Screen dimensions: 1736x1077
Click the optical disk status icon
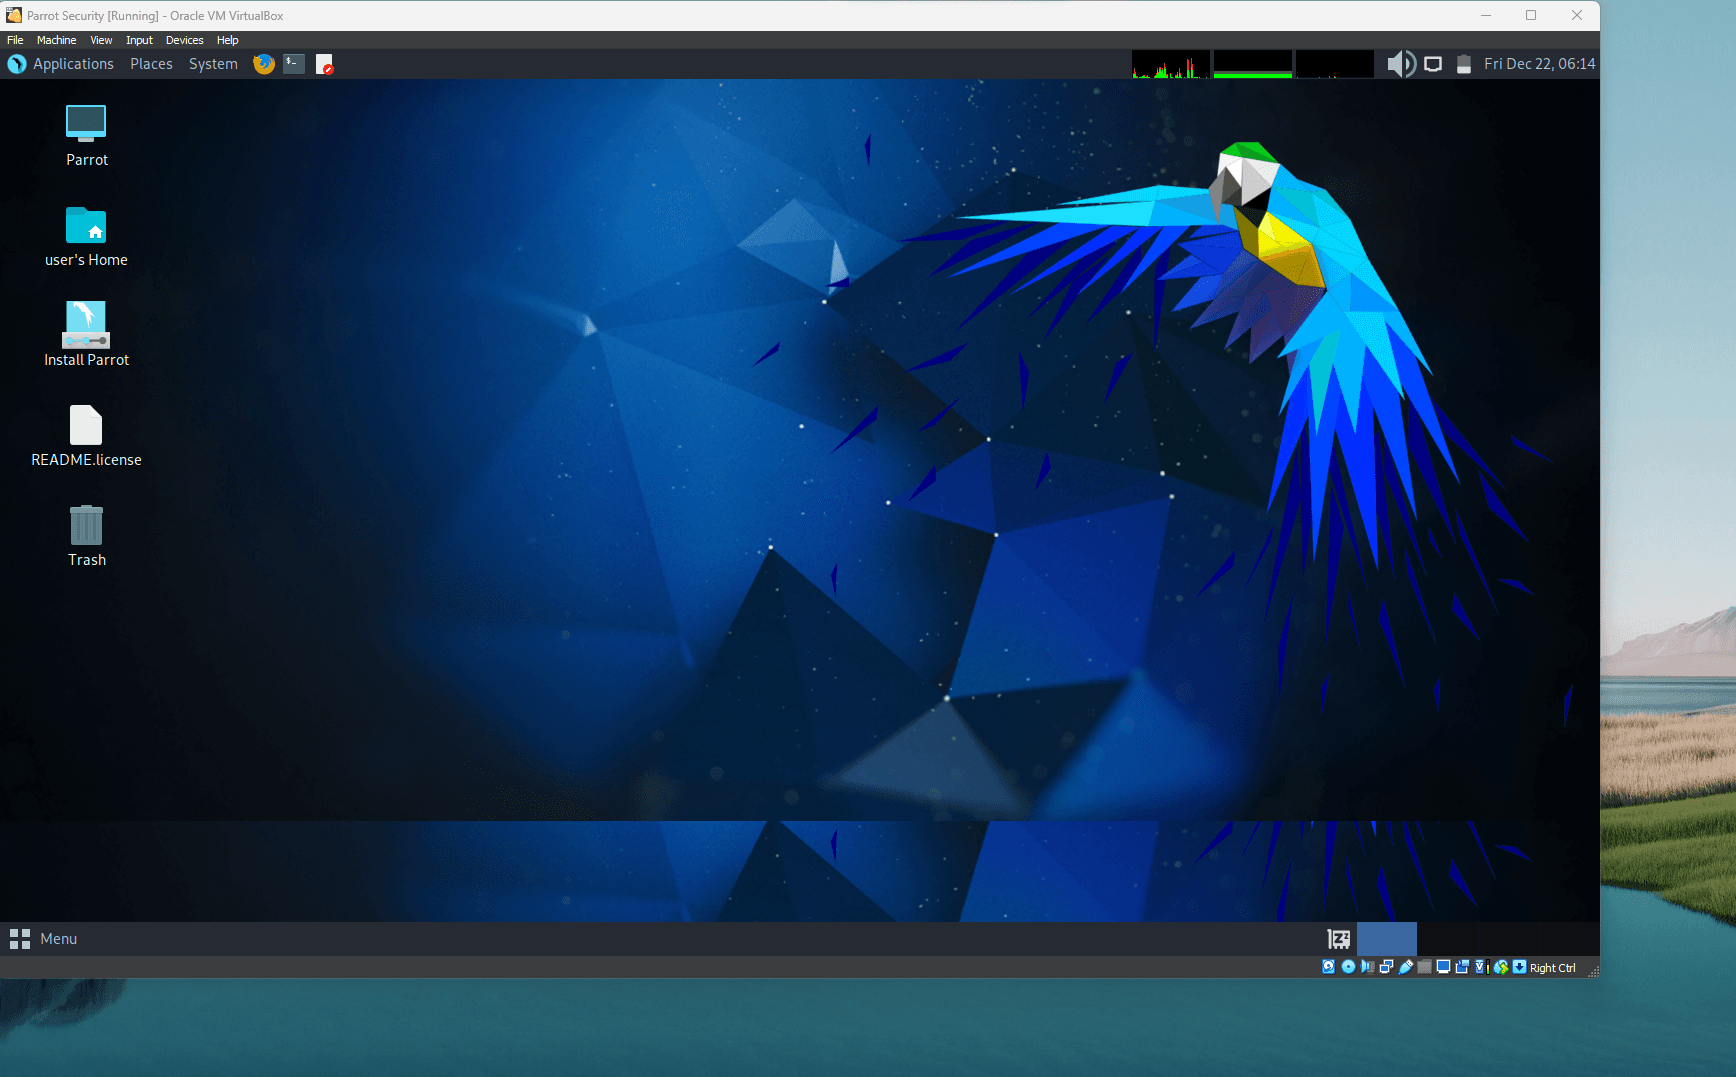1348,967
